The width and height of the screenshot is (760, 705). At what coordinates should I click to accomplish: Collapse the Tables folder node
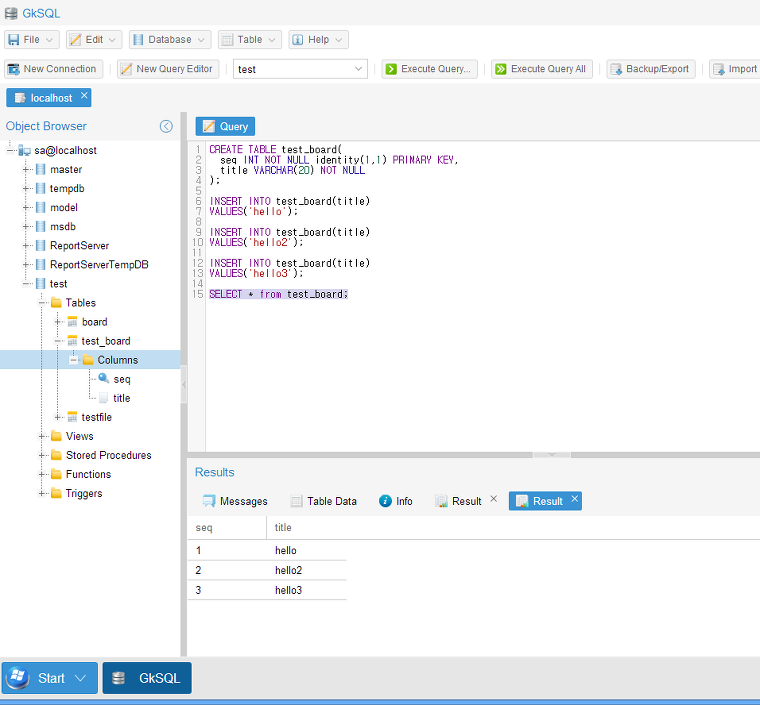(x=42, y=303)
